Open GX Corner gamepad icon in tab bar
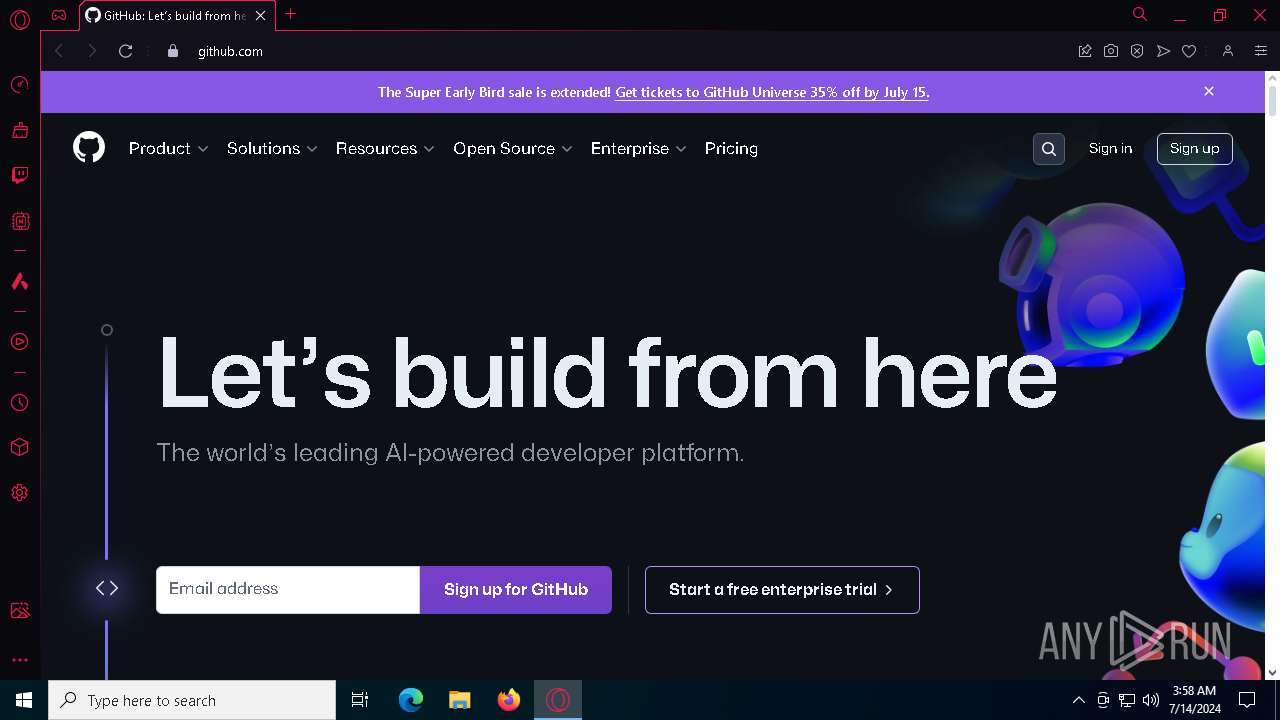The width and height of the screenshot is (1280, 720). 59,15
